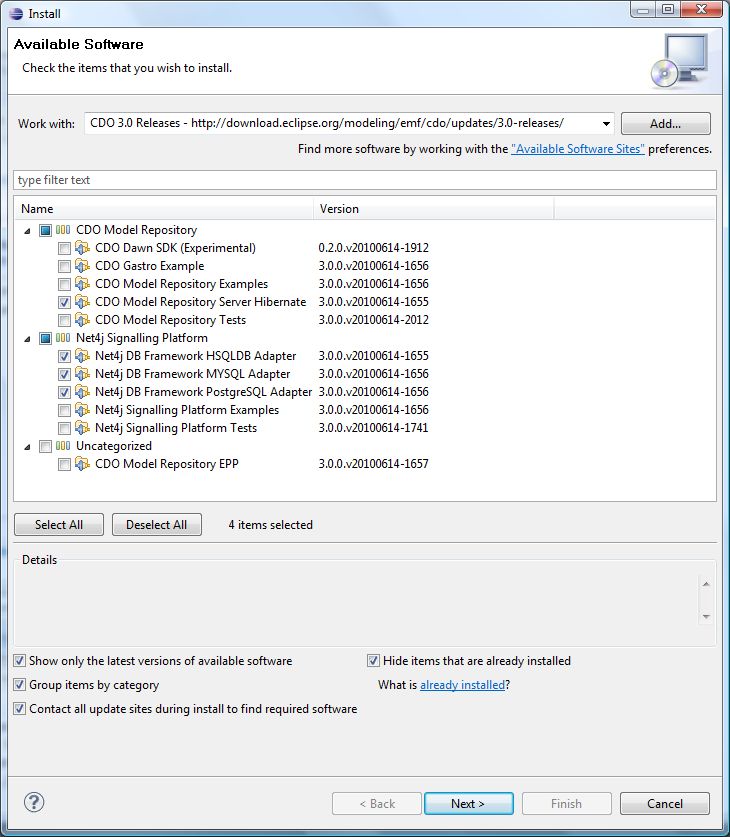Click the MYSQL Adapter feature icon
Image resolution: width=730 pixels, height=837 pixels.
(x=82, y=374)
